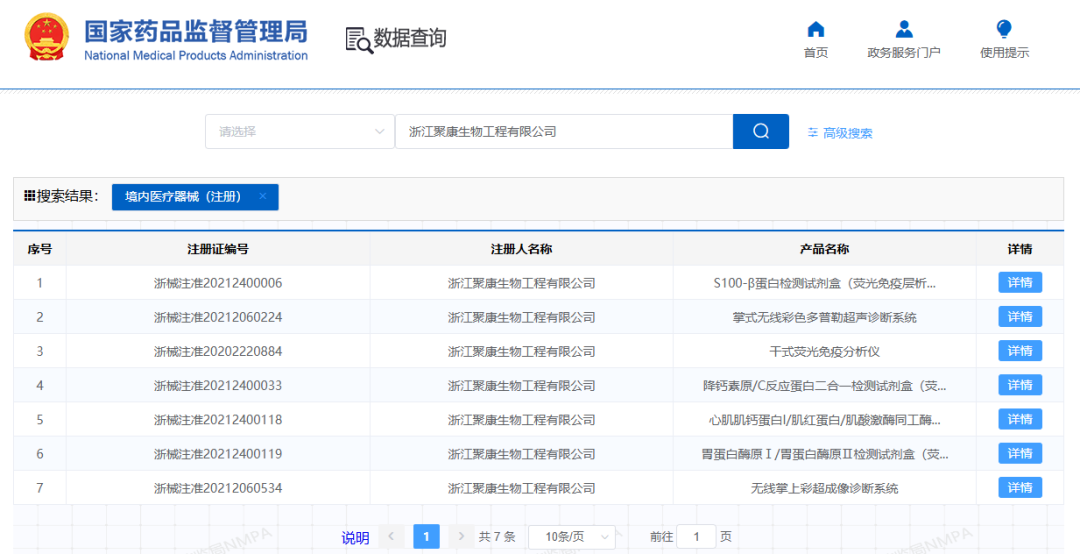
Task: Open the 10条/页 page size dropdown
Action: 571,537
